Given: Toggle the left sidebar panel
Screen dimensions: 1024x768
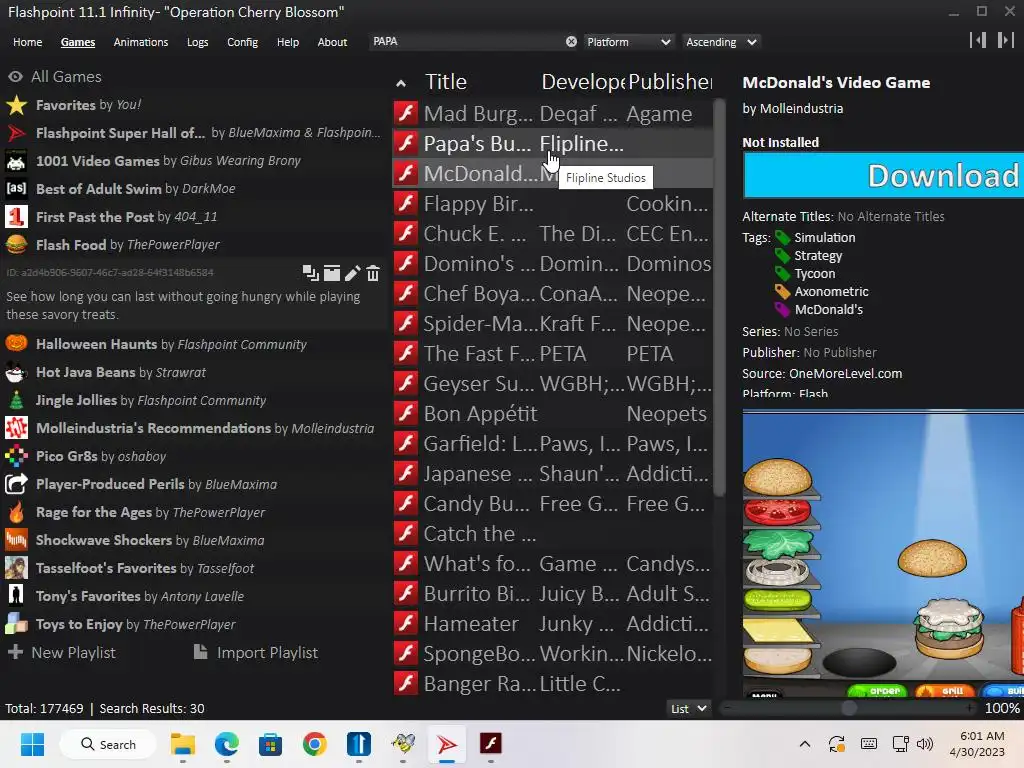Looking at the screenshot, I should pyautogui.click(x=978, y=40).
